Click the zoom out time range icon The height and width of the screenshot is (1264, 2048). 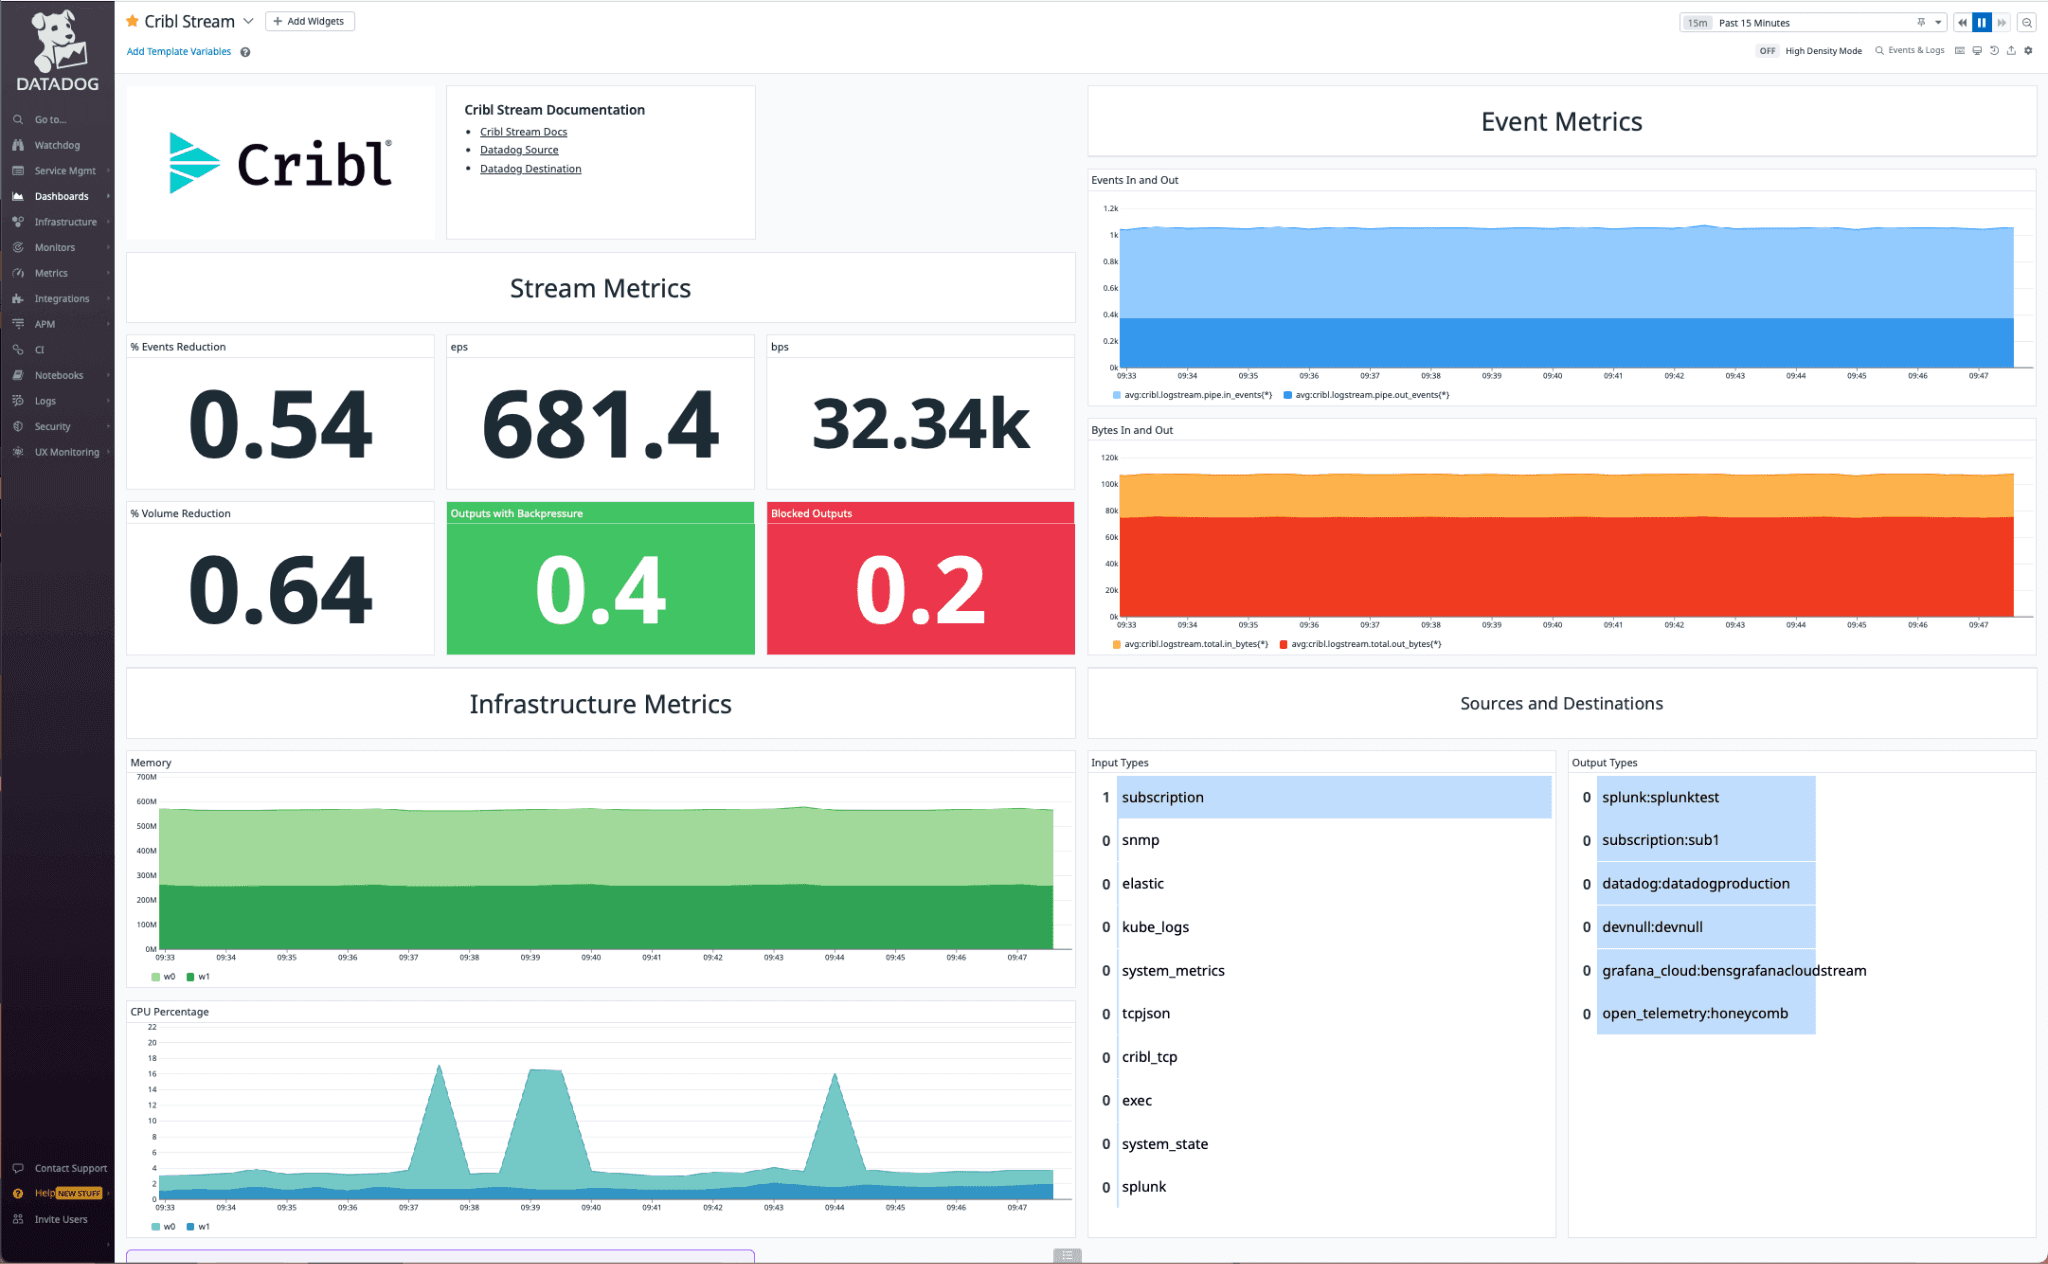tap(2027, 22)
